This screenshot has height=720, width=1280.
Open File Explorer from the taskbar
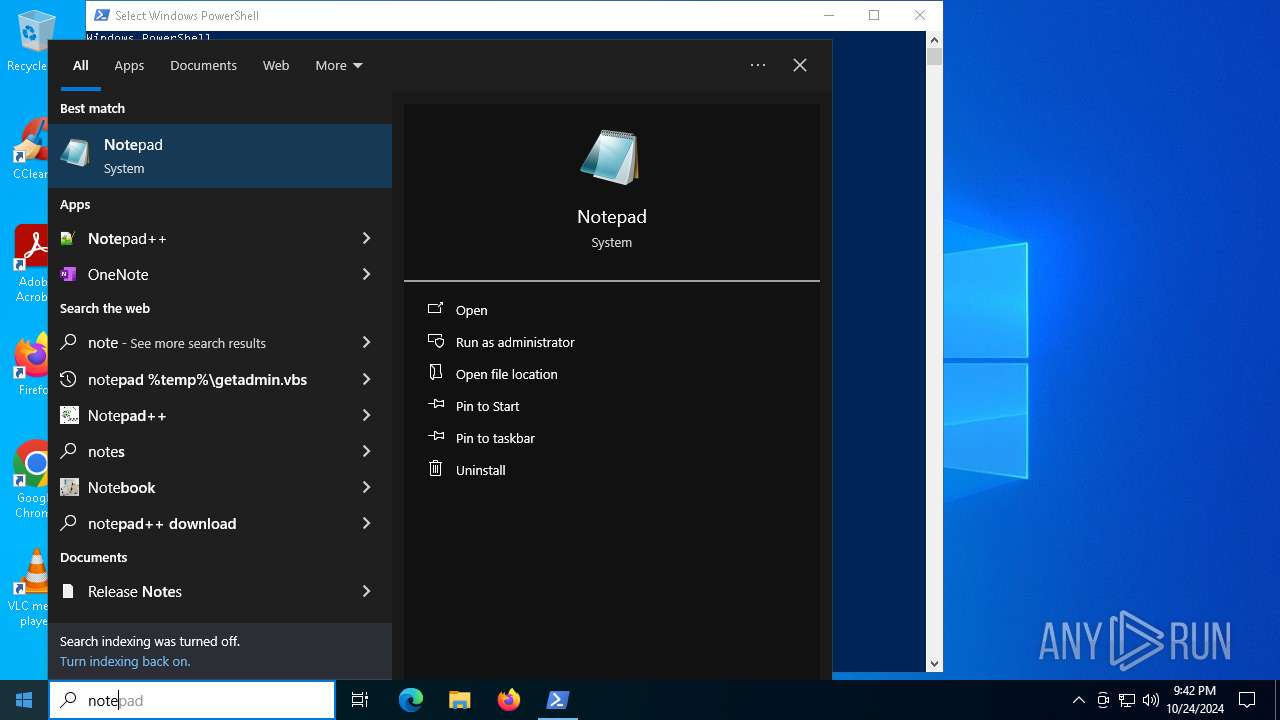point(459,700)
